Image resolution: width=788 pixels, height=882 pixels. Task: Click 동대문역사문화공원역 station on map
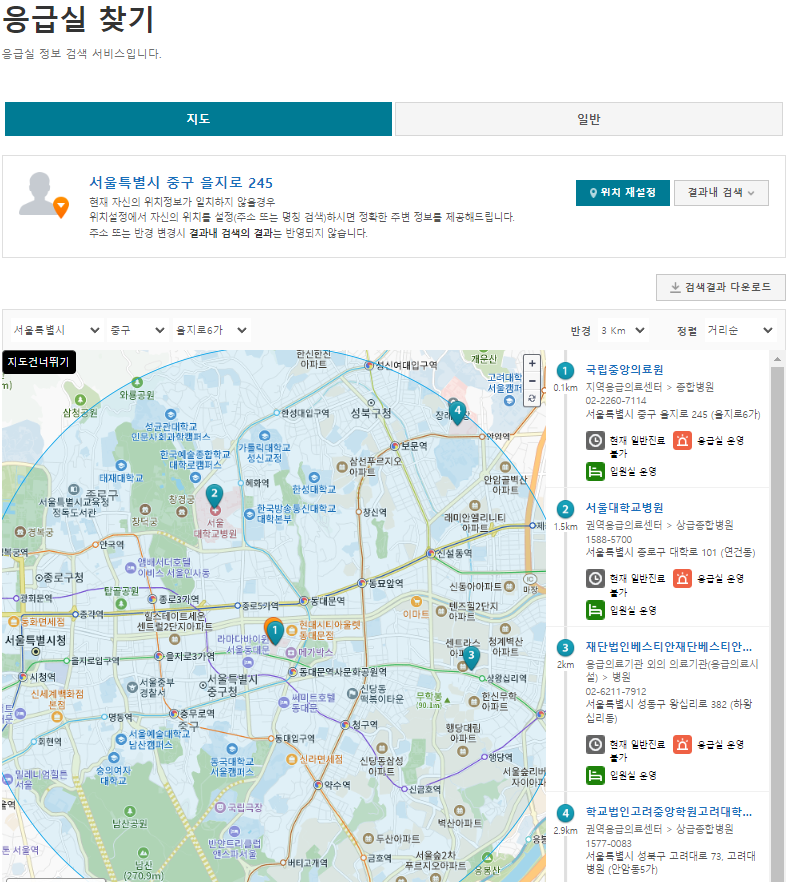click(342, 672)
